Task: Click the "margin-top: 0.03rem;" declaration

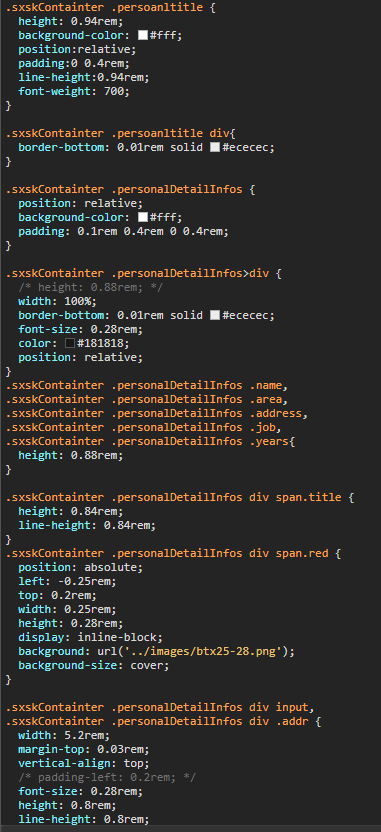Action: [84, 749]
